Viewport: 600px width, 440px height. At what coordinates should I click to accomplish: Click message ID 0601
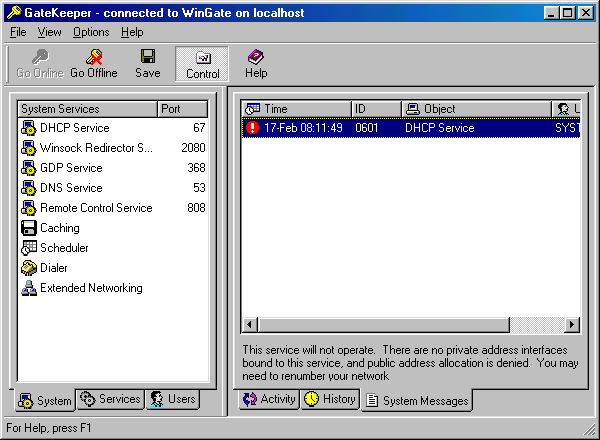367,128
